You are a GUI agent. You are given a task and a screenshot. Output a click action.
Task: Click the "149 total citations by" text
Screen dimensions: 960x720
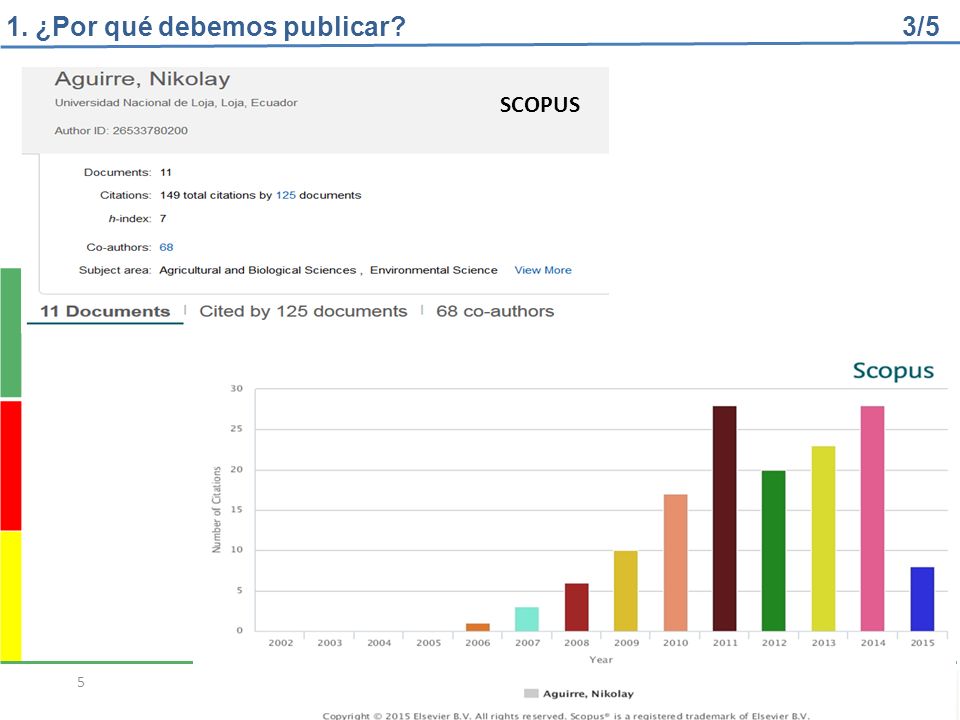tap(216, 195)
